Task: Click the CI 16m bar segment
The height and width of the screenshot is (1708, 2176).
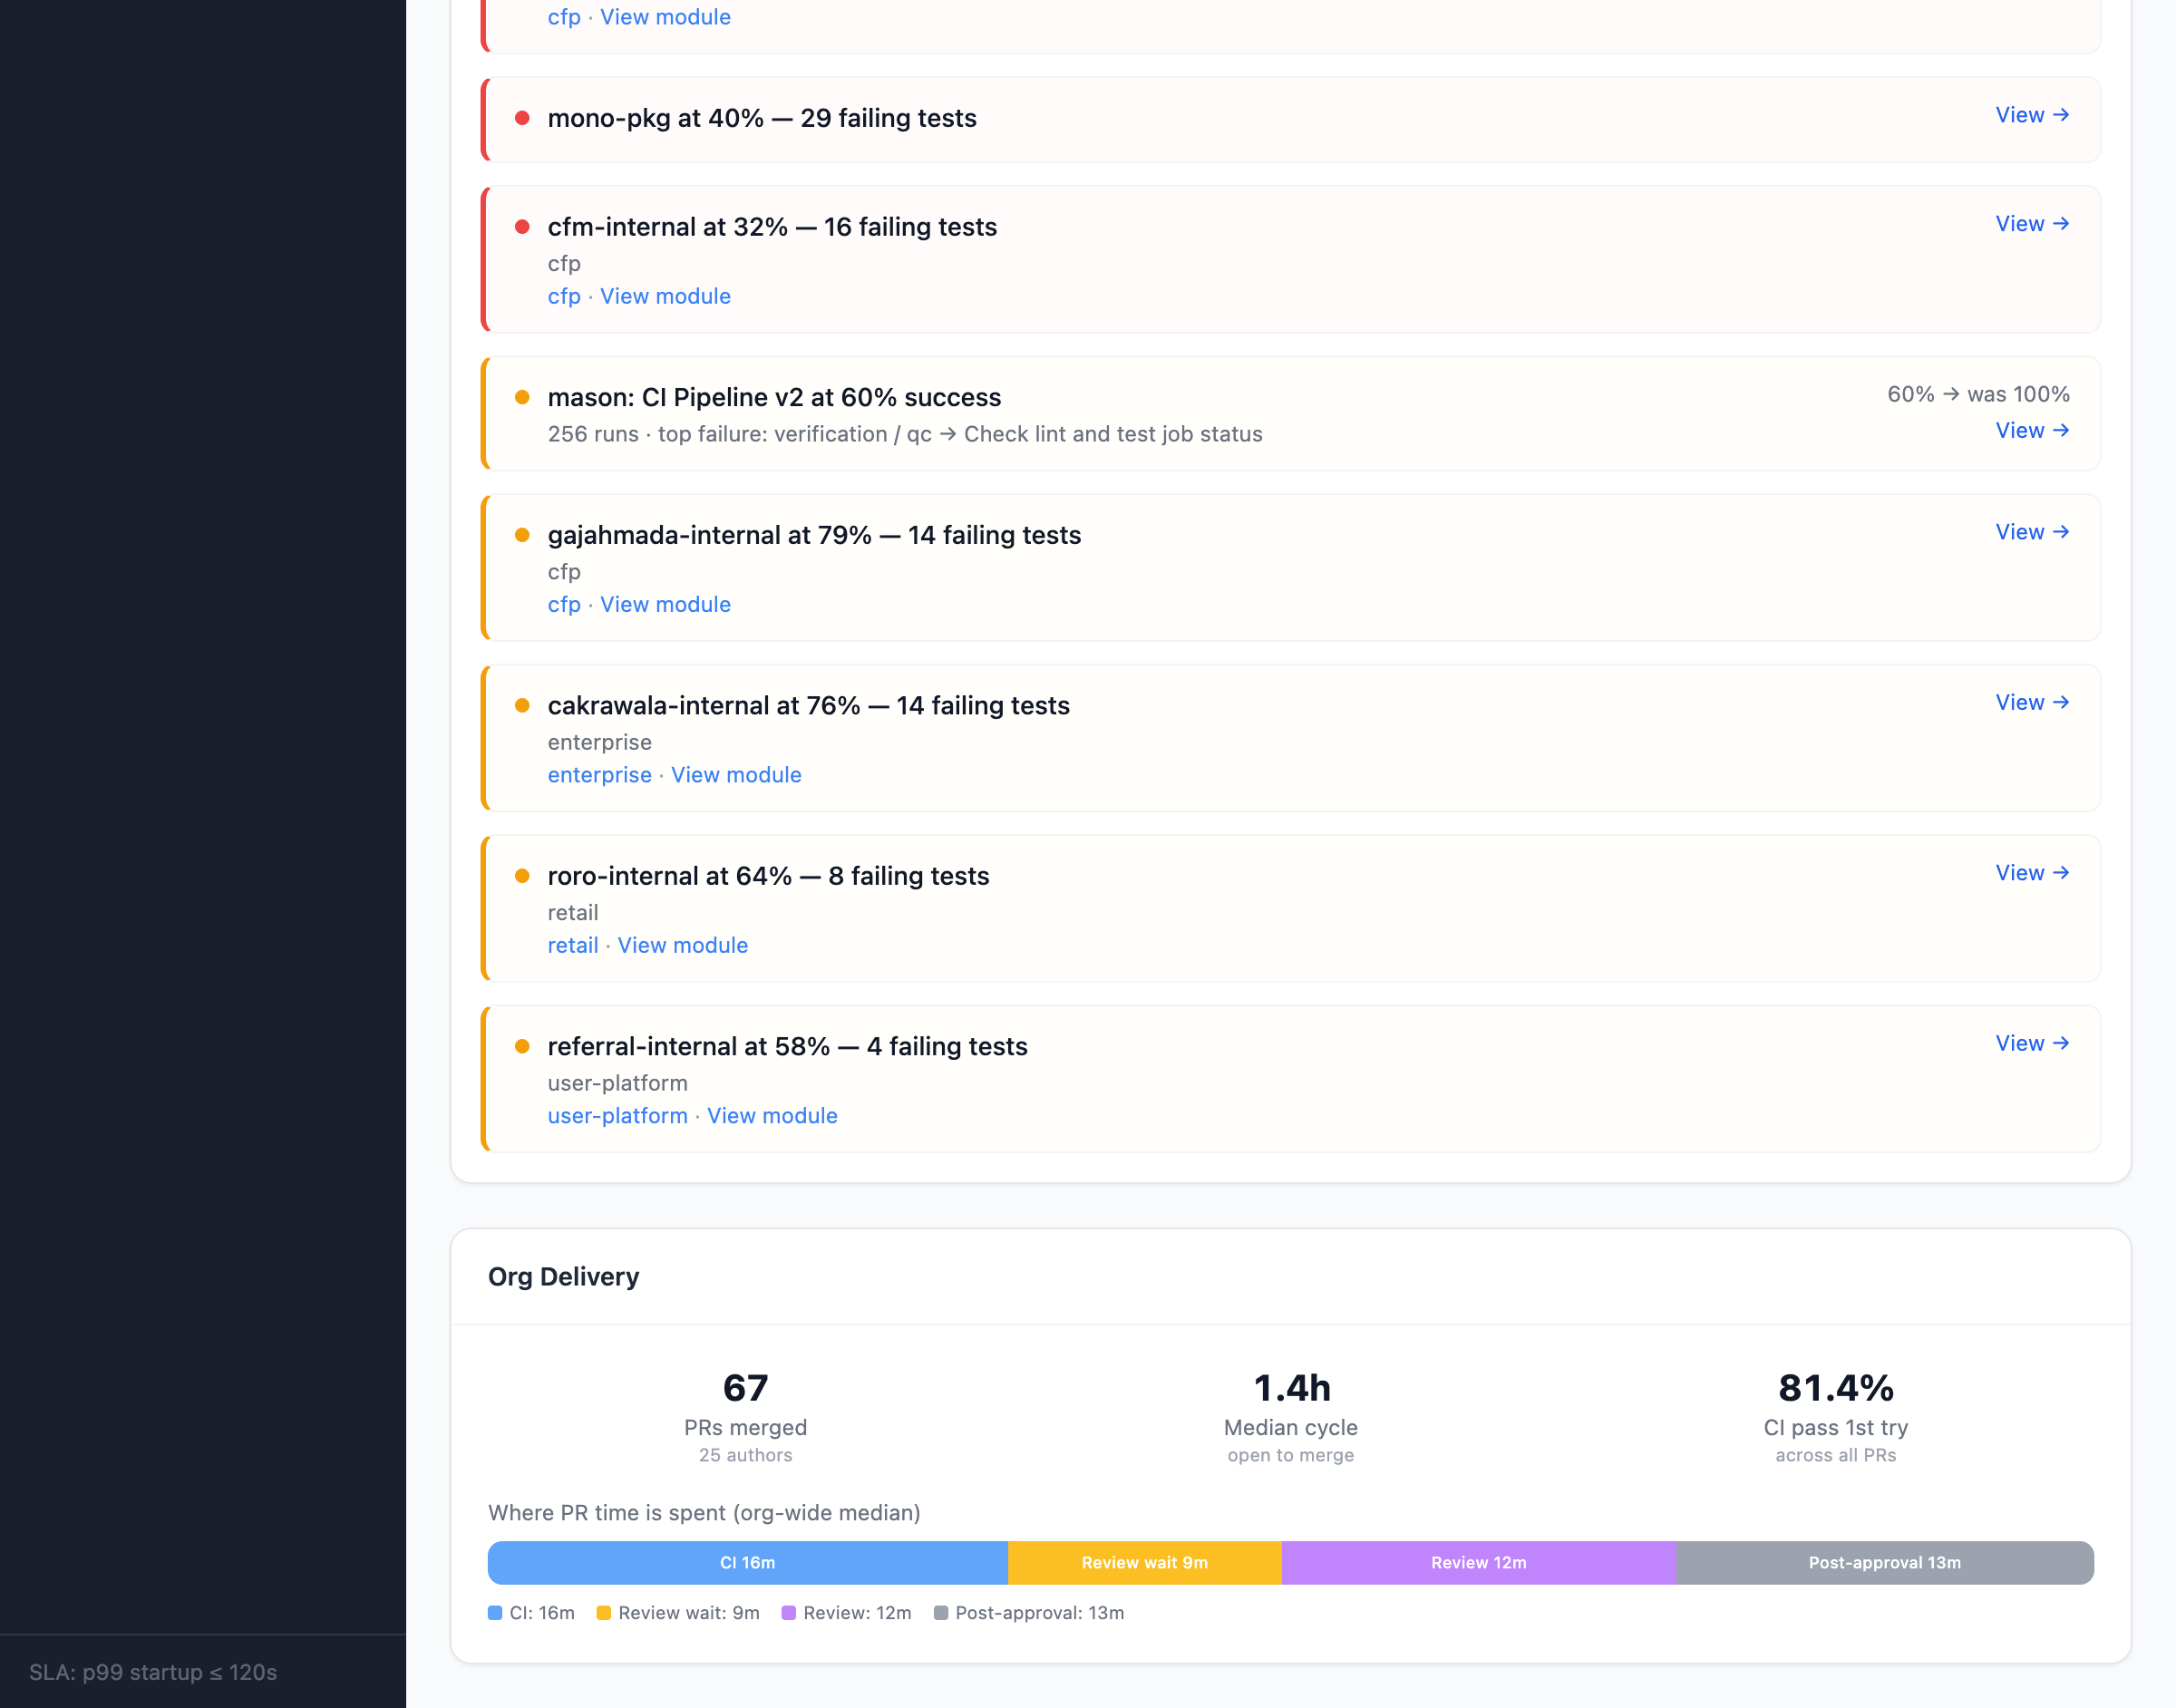Action: tap(747, 1563)
